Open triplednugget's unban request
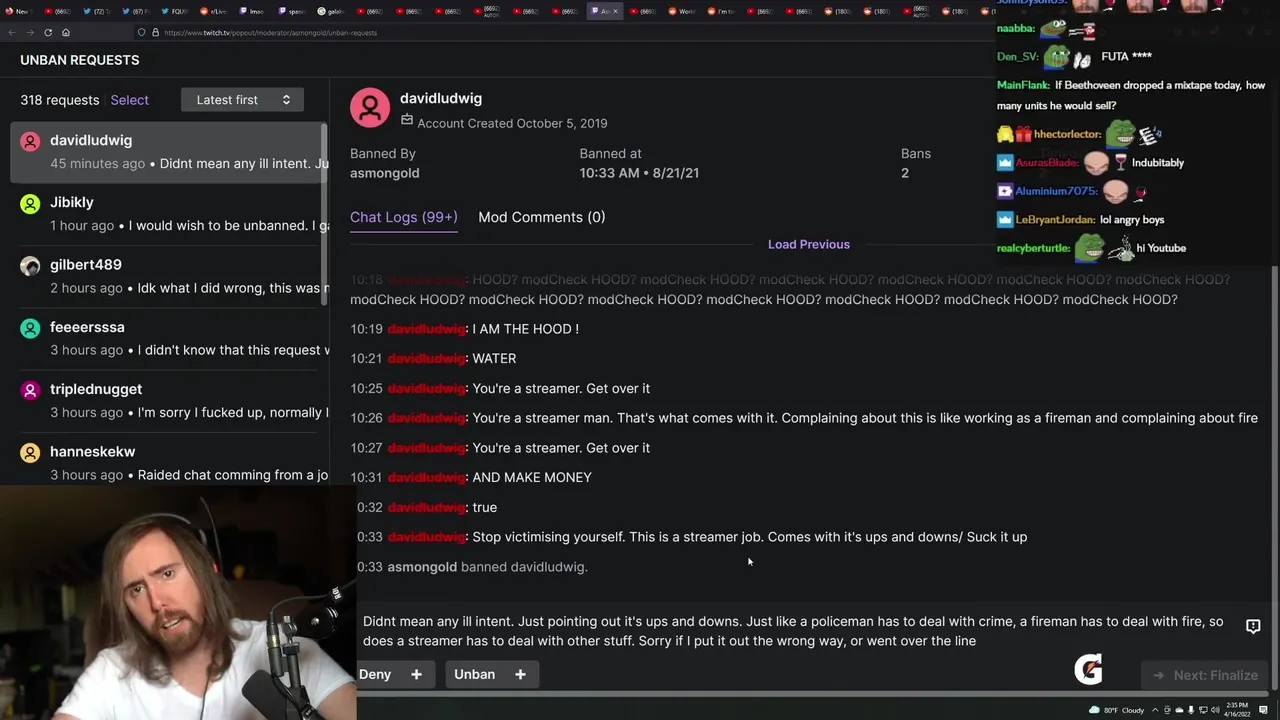This screenshot has height=720, width=1280. 170,400
